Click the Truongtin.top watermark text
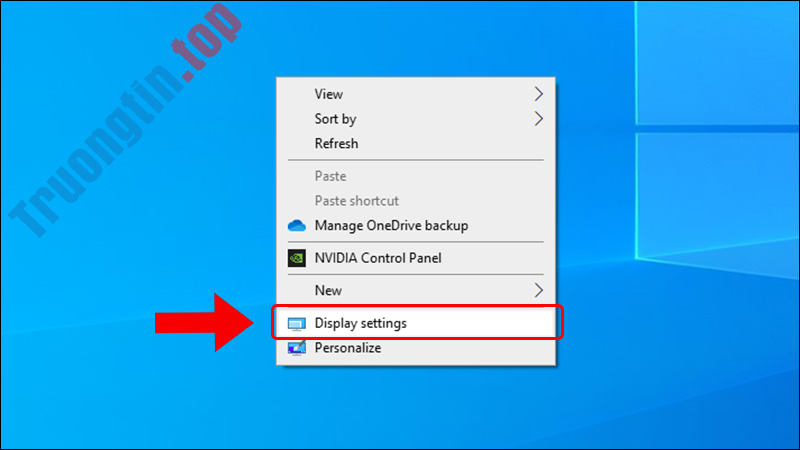The image size is (800, 450). (125, 120)
